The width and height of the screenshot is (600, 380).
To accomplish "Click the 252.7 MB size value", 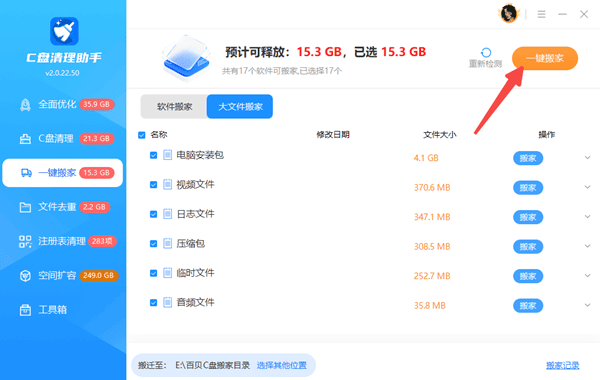I will 432,276.
